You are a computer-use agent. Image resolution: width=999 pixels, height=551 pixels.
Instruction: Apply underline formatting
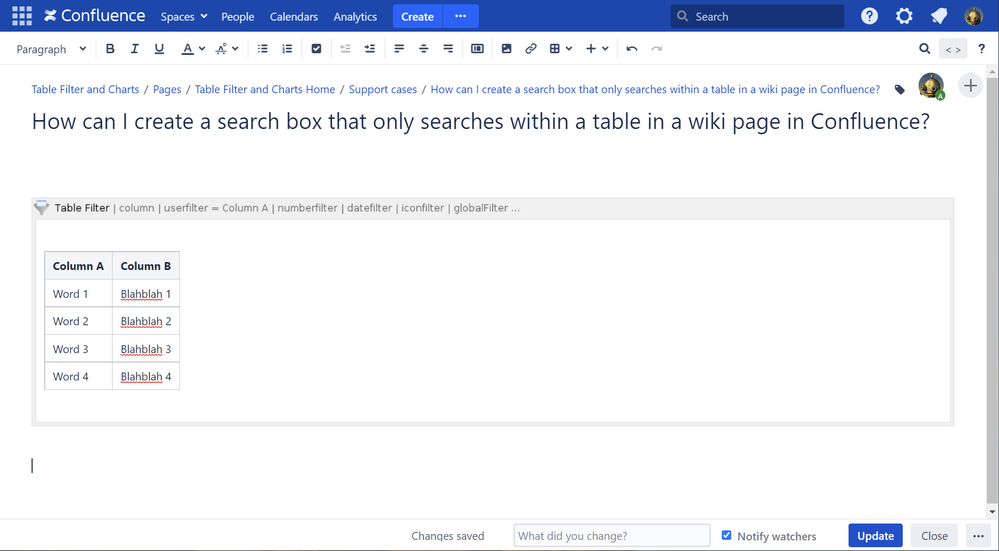(159, 48)
